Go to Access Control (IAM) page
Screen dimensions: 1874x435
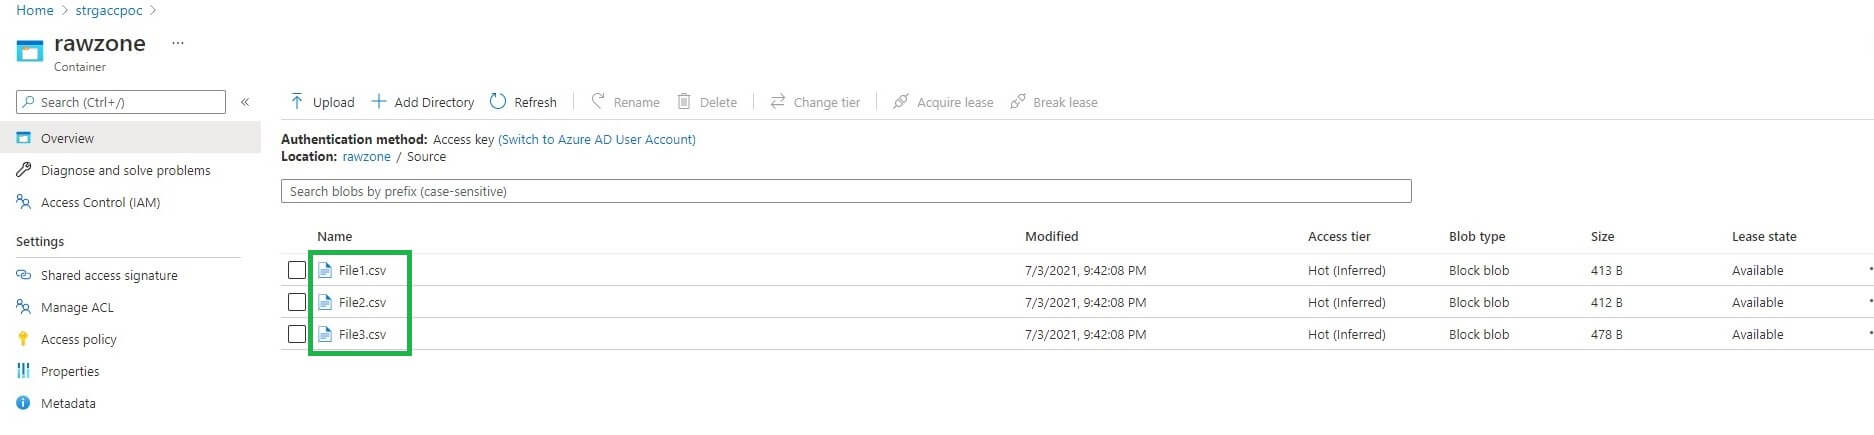tap(100, 202)
